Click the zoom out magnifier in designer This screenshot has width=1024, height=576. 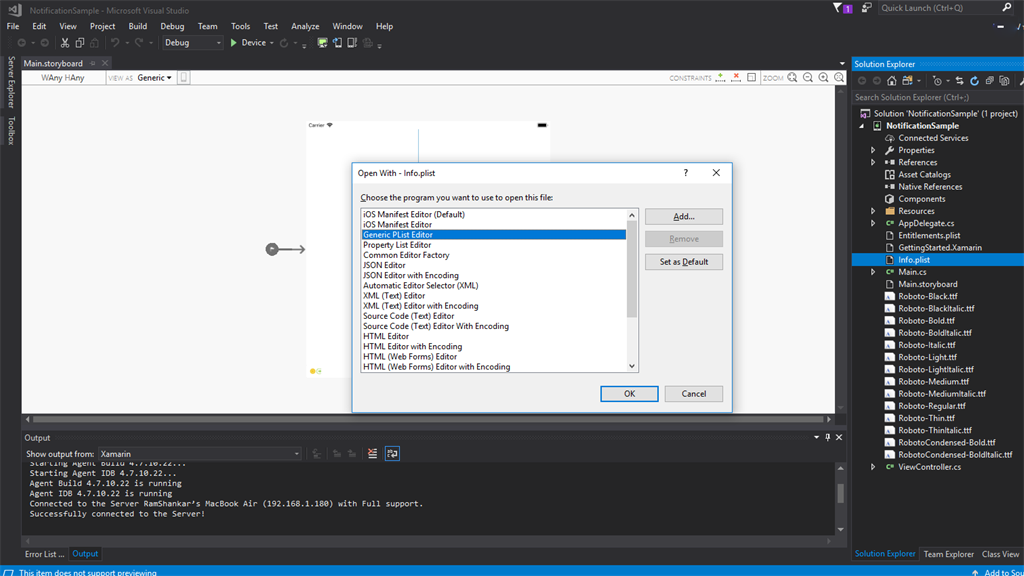click(808, 77)
